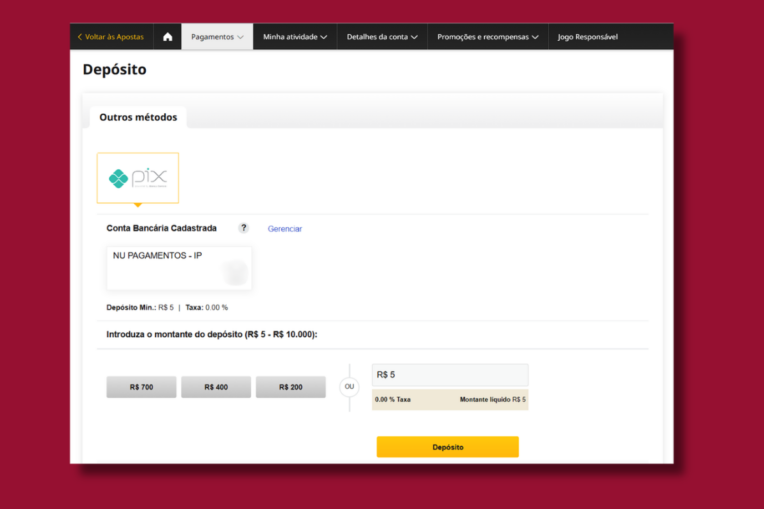Viewport: 764px width, 509px height.
Task: Open the Pagamentos dropdown menu
Action: [217, 37]
